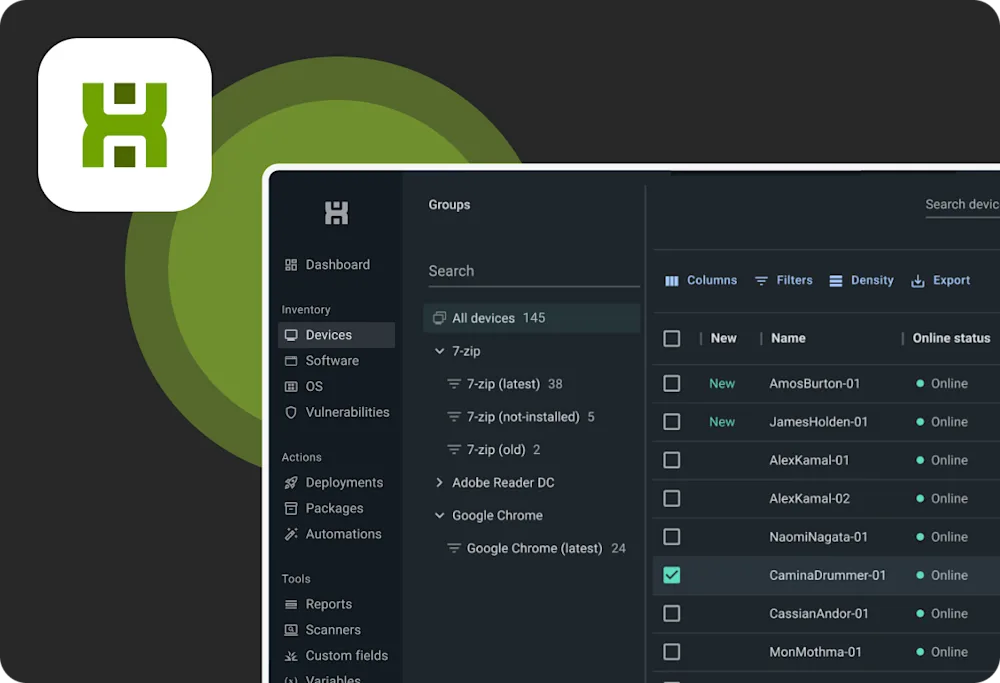This screenshot has width=1000, height=683.
Task: Click the Packages box icon
Action: [291, 508]
